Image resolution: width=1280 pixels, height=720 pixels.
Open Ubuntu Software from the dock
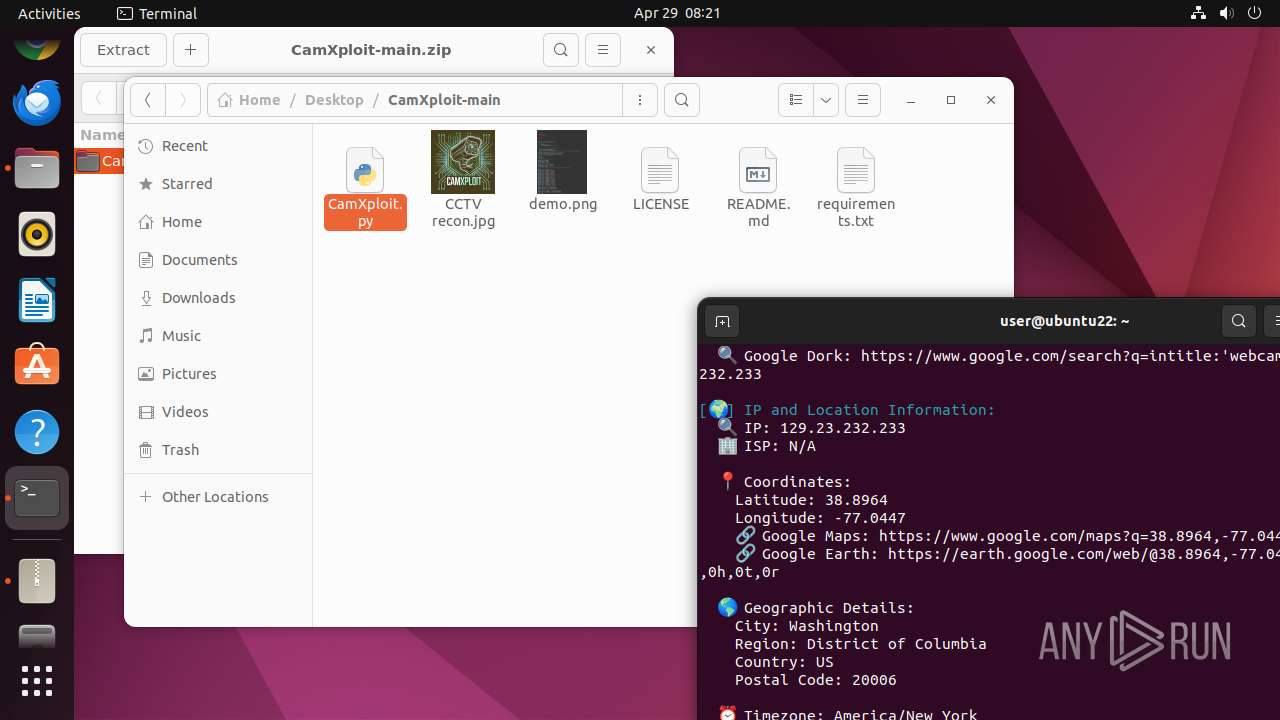[x=37, y=366]
